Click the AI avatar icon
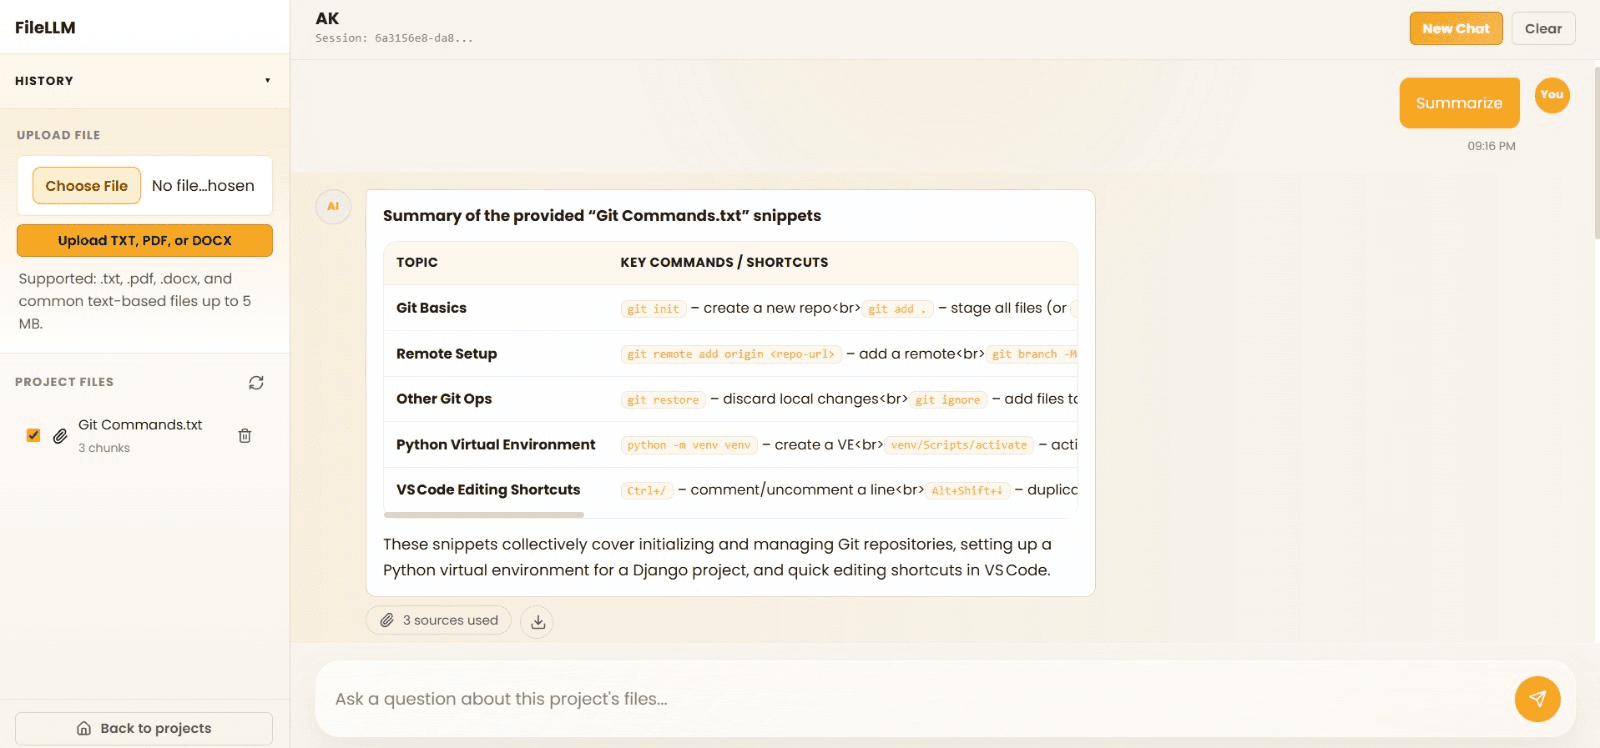The width and height of the screenshot is (1600, 748). click(x=333, y=207)
